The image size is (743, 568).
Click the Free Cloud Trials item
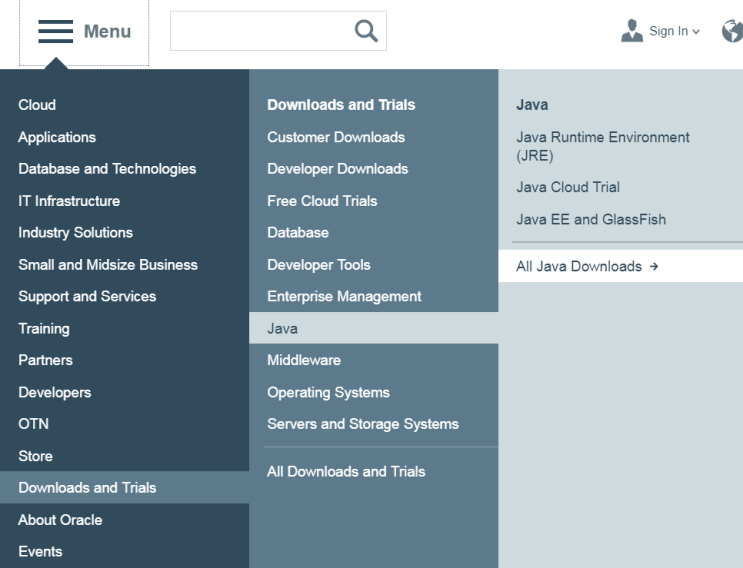(322, 201)
